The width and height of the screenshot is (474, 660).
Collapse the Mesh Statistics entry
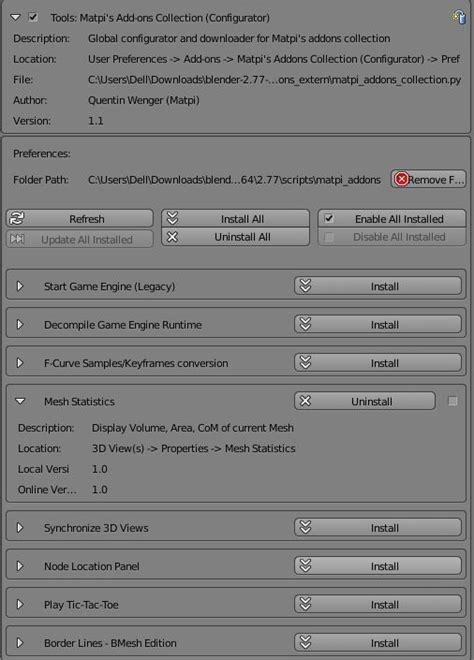click(20, 401)
